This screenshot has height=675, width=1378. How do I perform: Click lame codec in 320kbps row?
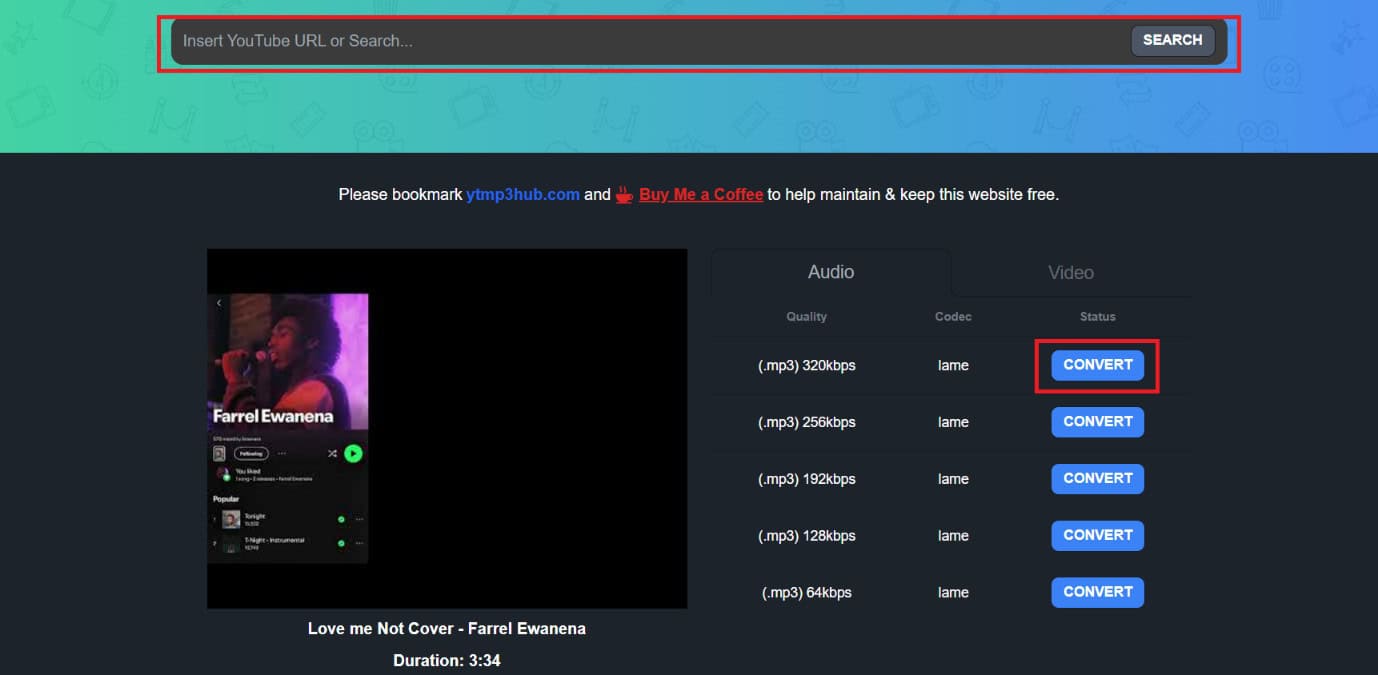tap(953, 365)
